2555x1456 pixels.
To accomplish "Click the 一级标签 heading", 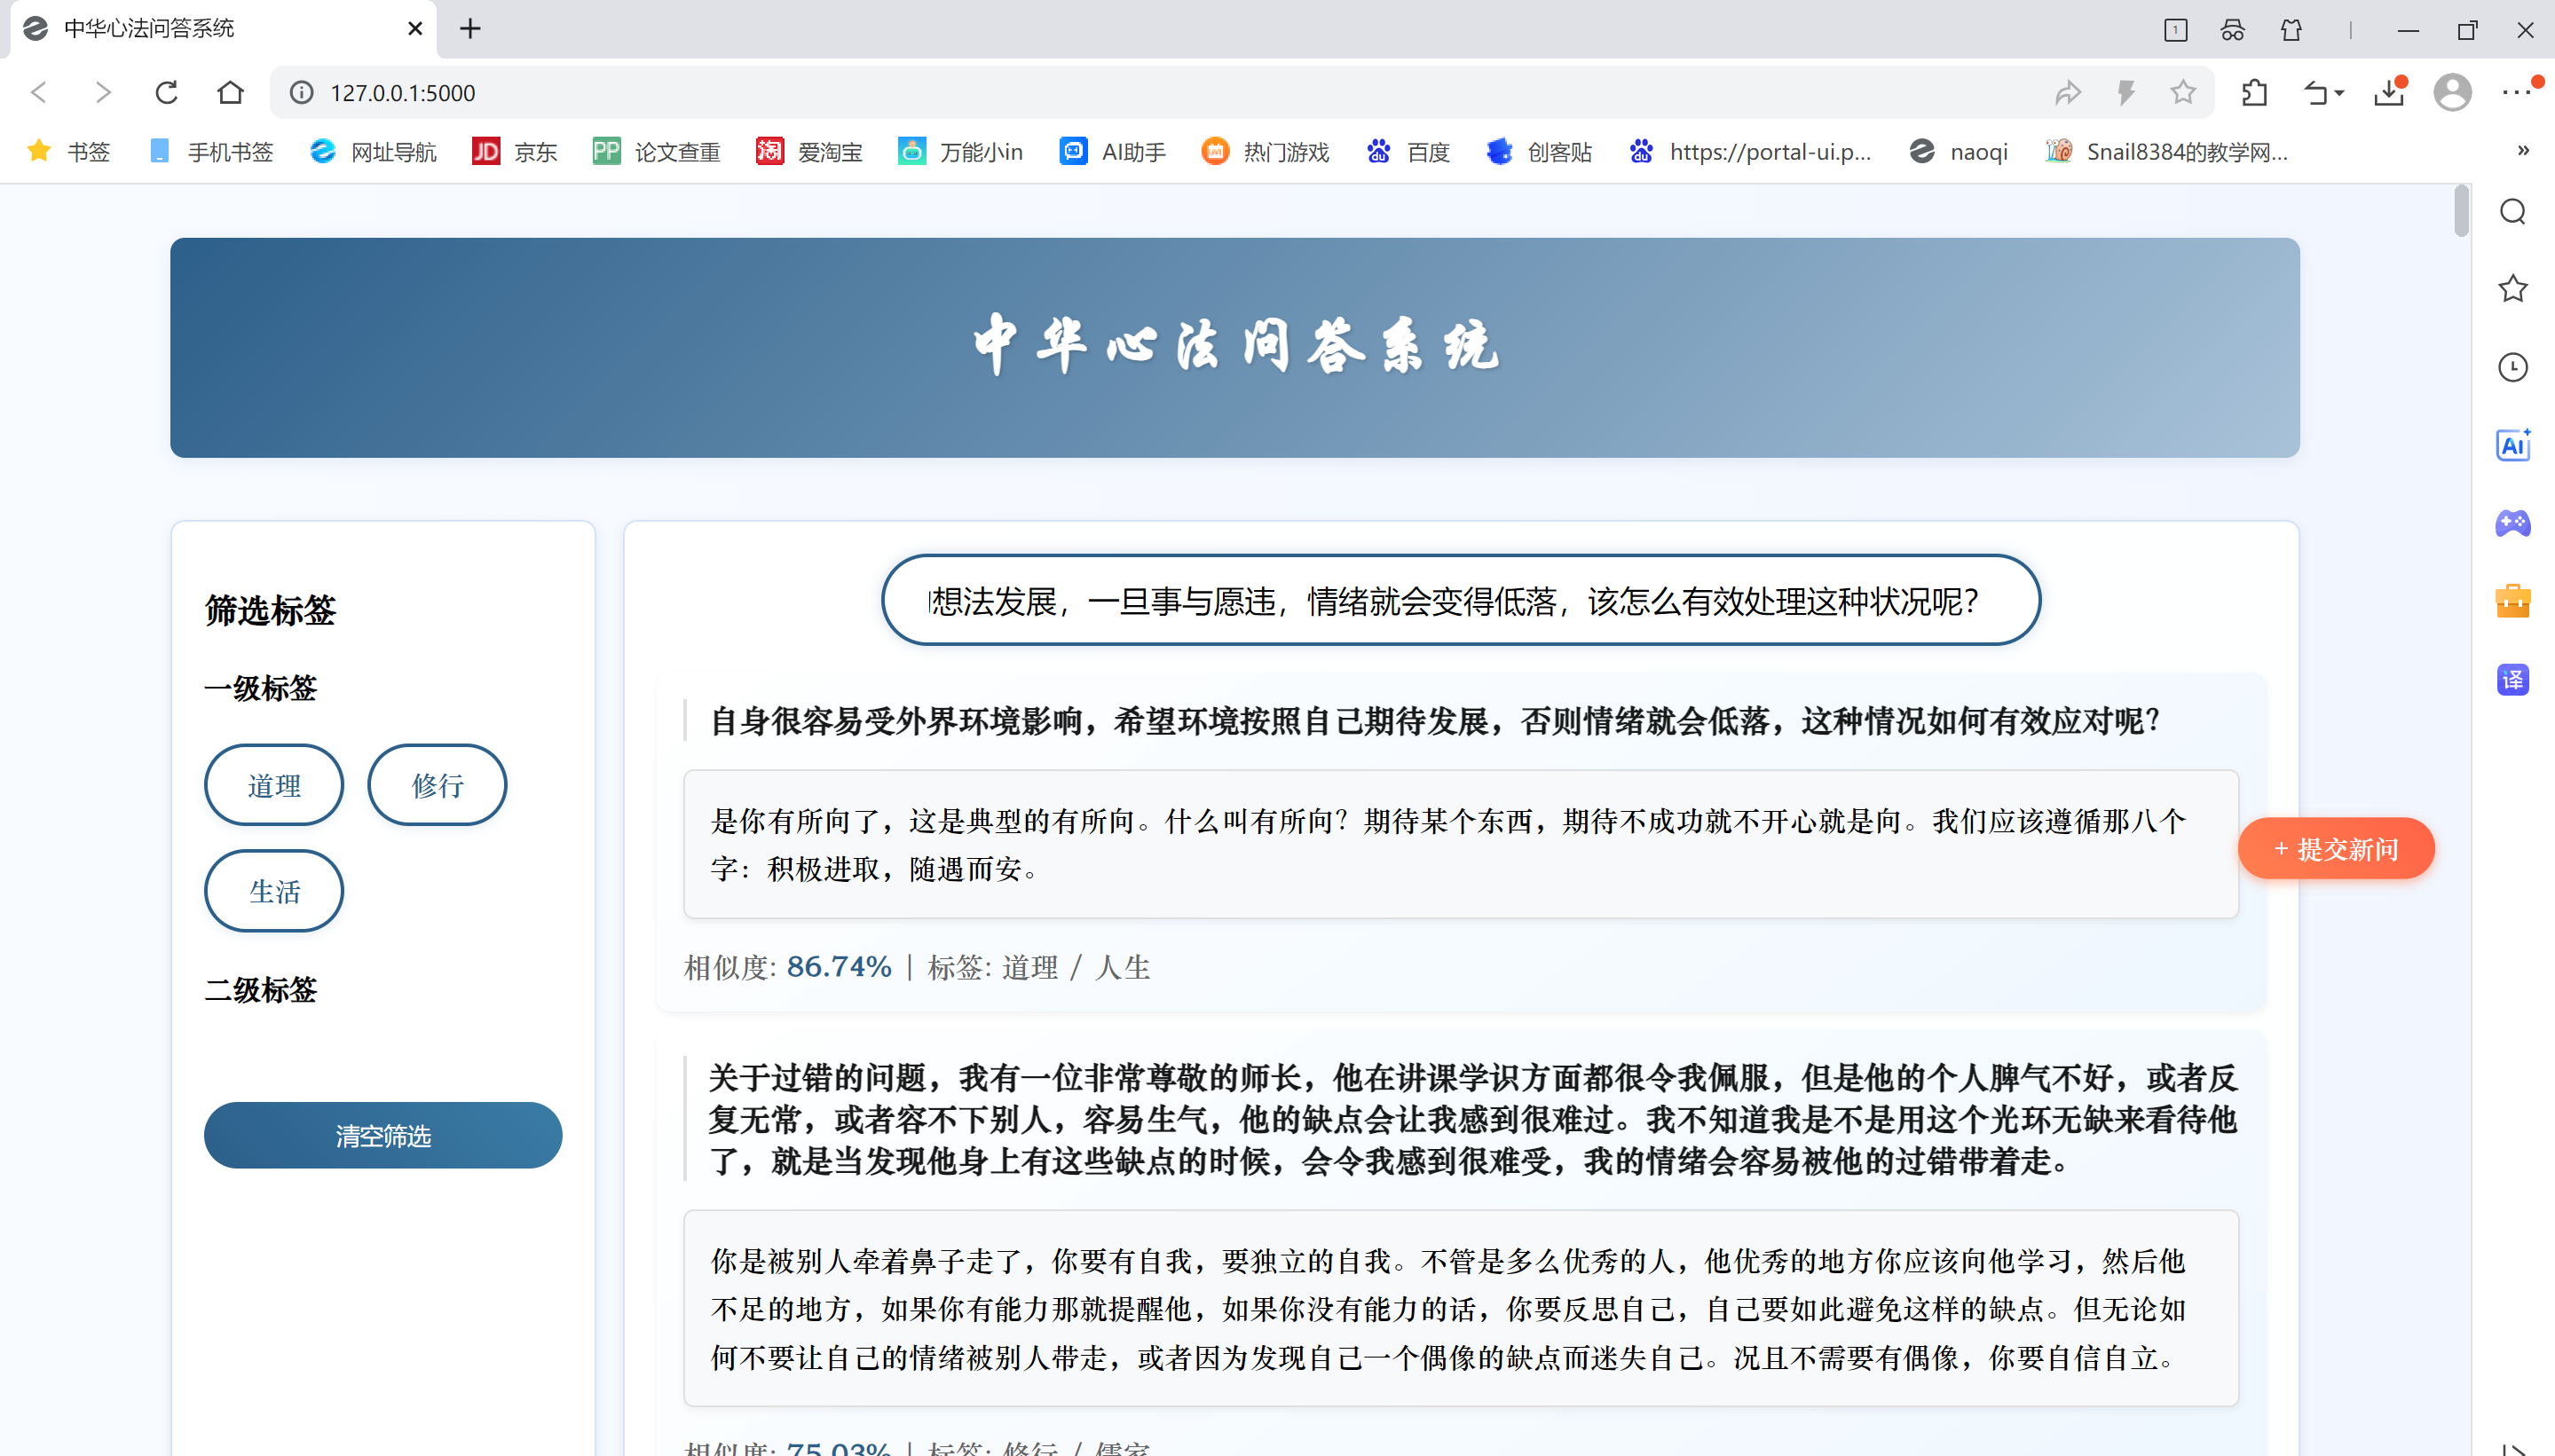I will coord(260,688).
